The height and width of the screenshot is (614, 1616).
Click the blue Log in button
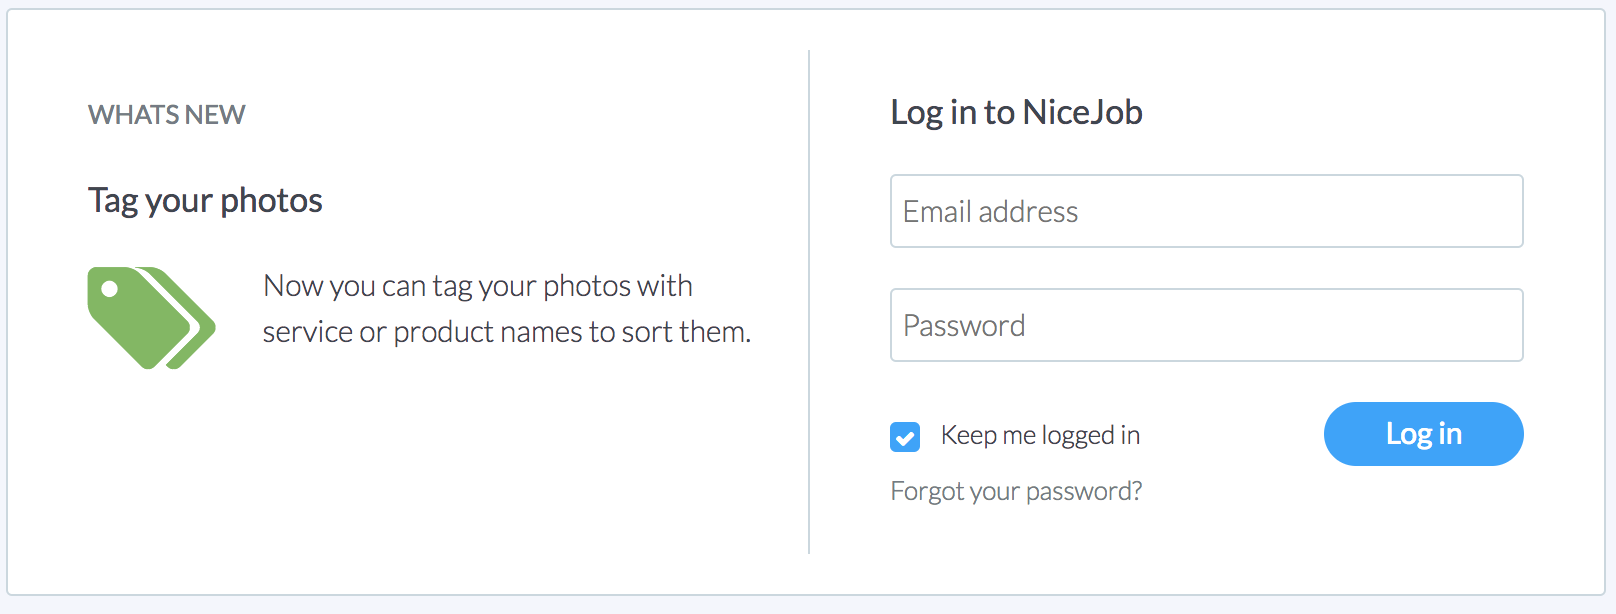[1423, 434]
